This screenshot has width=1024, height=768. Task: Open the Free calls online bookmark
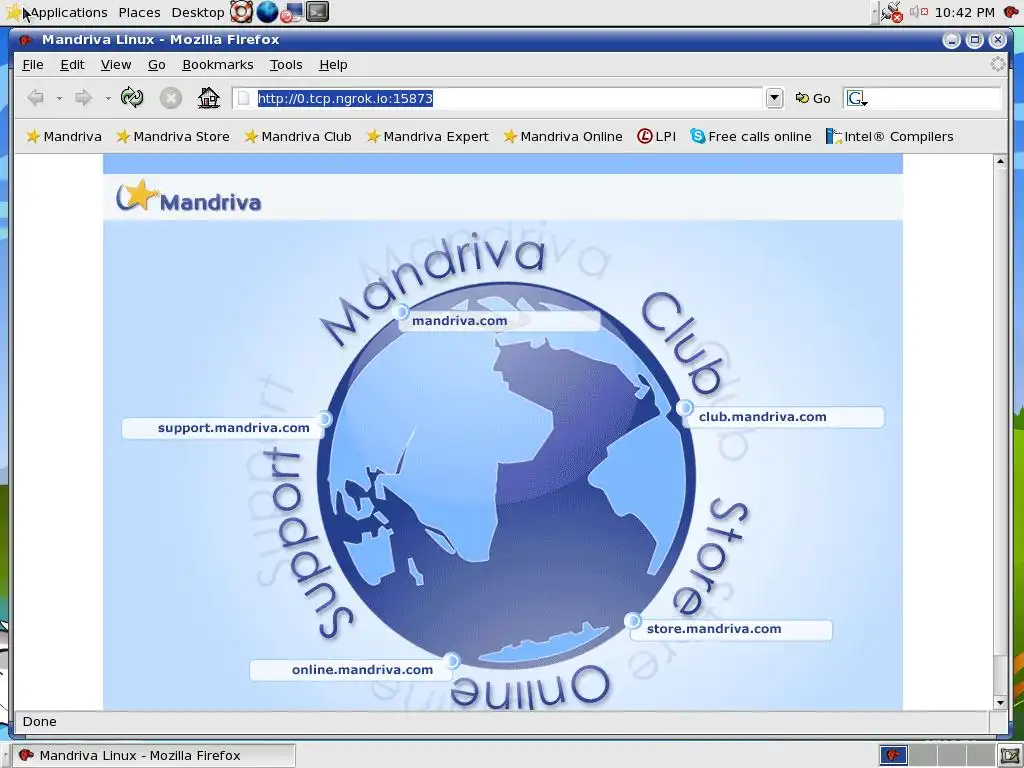(750, 136)
